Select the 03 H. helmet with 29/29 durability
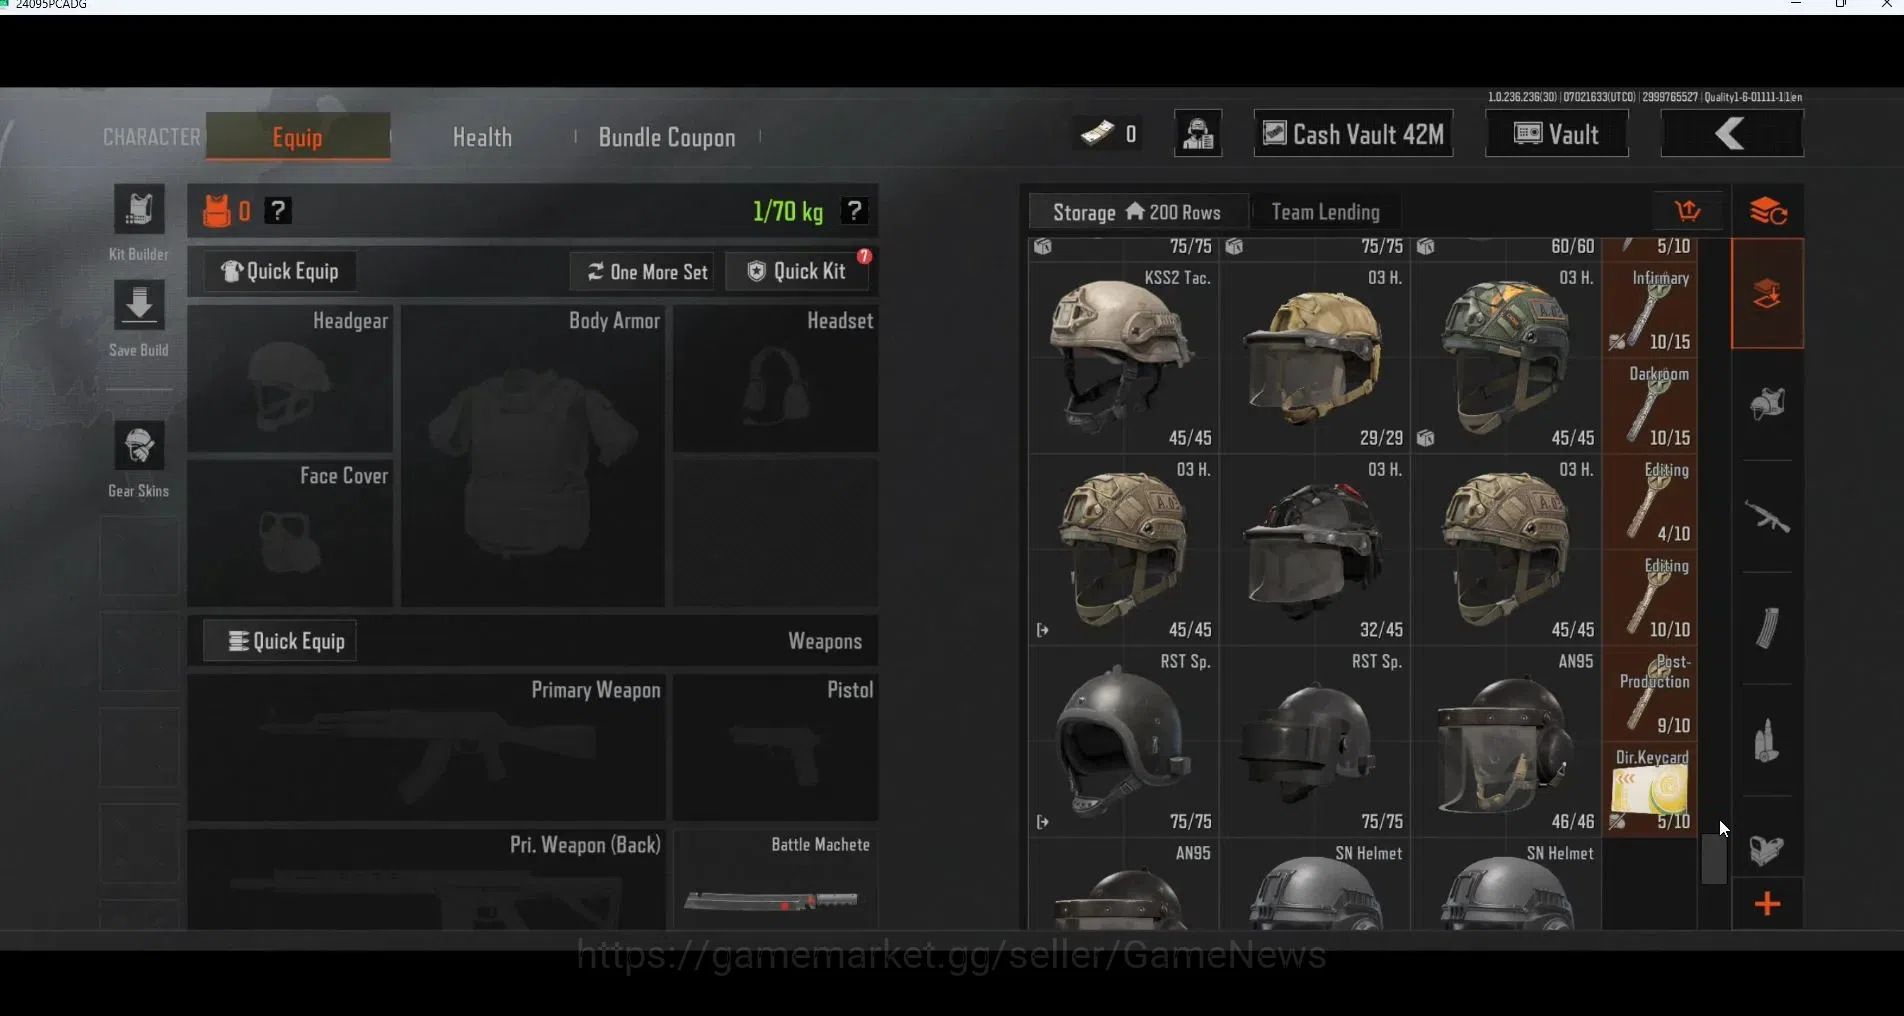Viewport: 1904px width, 1016px height. 1315,358
